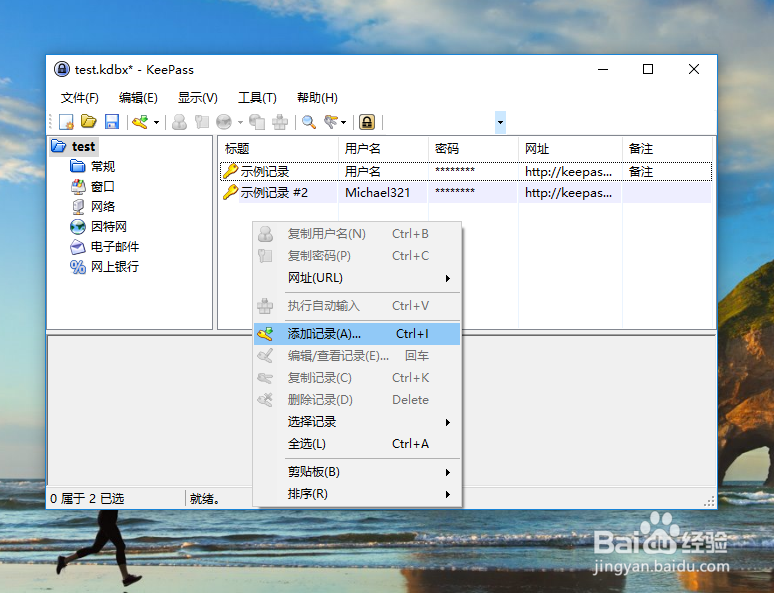
Task: Click the 备注 column header
Action: click(x=667, y=149)
